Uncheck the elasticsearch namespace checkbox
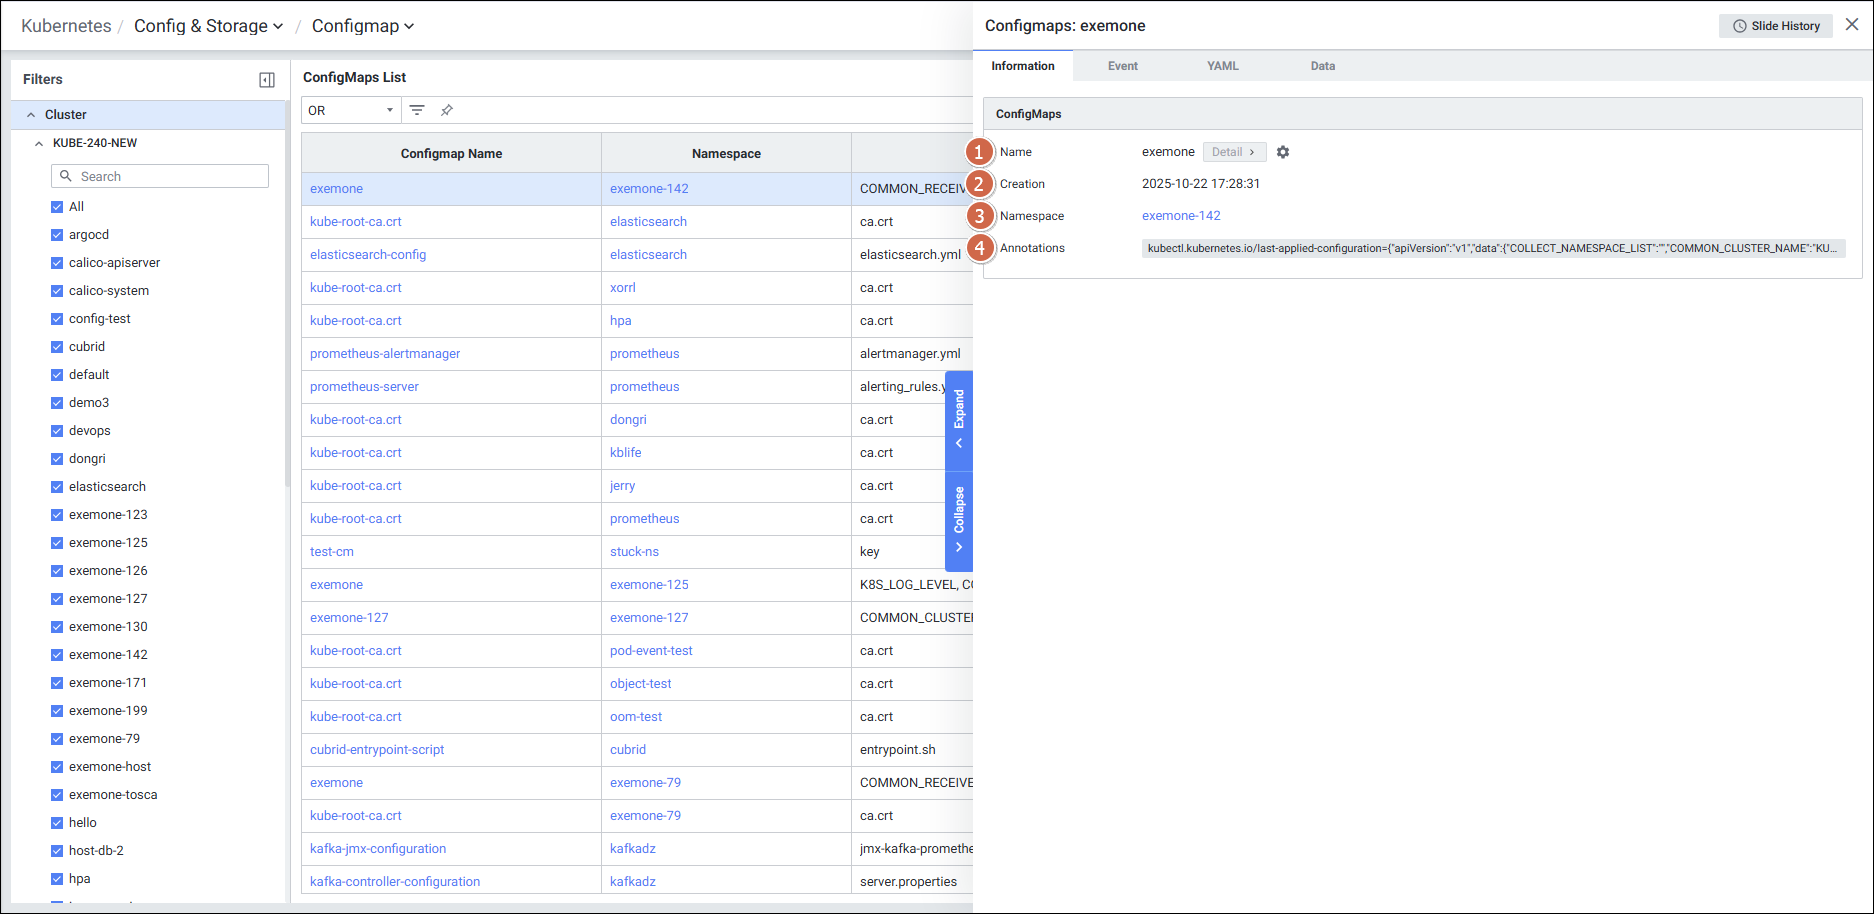The width and height of the screenshot is (1874, 914). [57, 487]
